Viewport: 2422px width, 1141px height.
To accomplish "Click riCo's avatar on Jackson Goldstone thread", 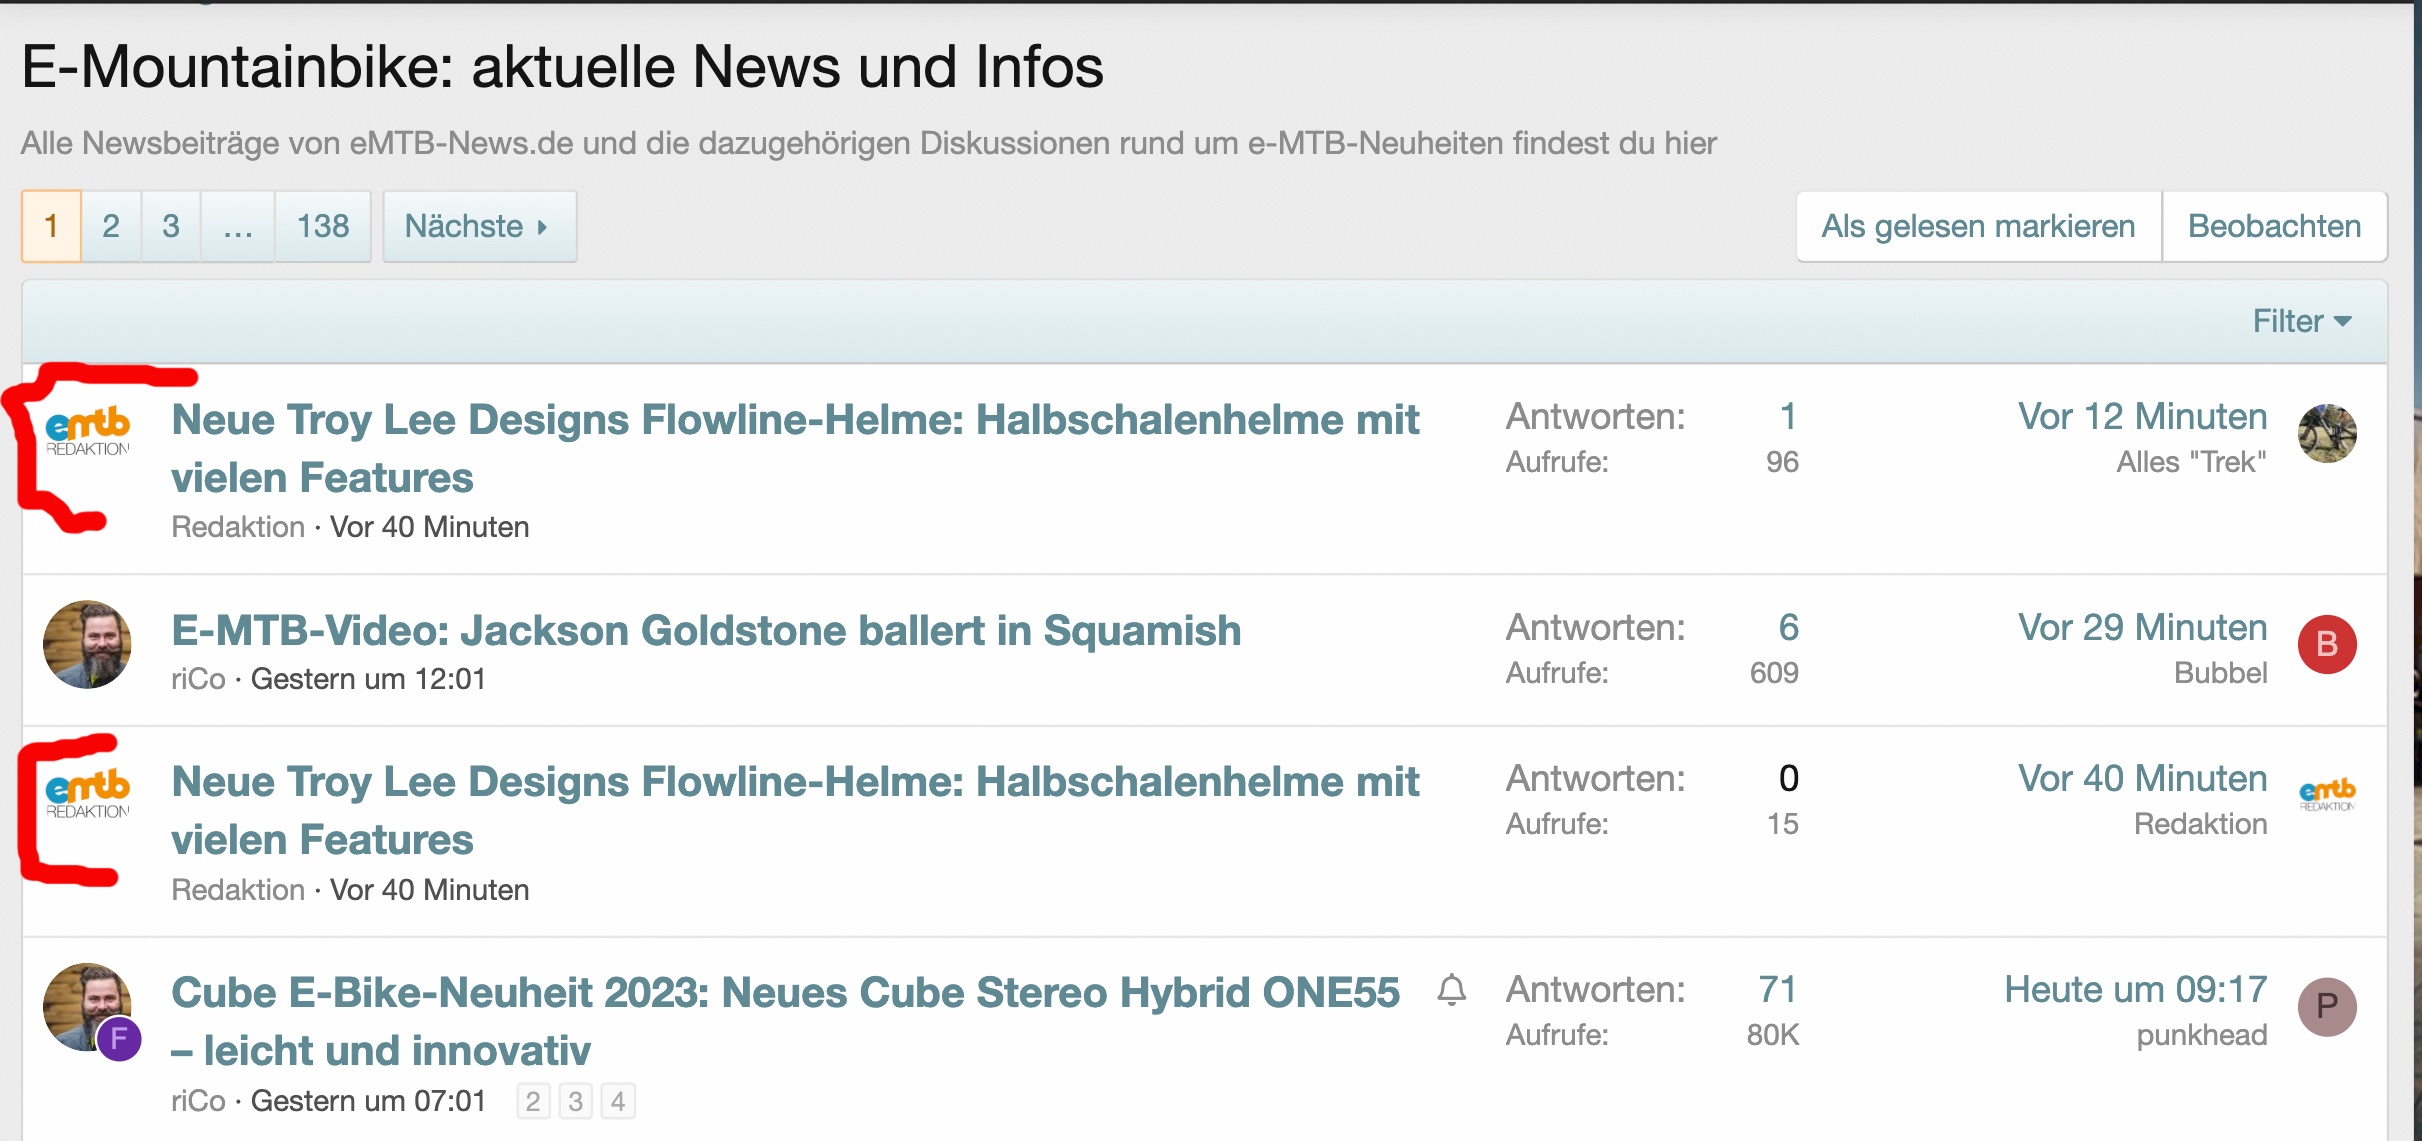I will click(x=87, y=644).
